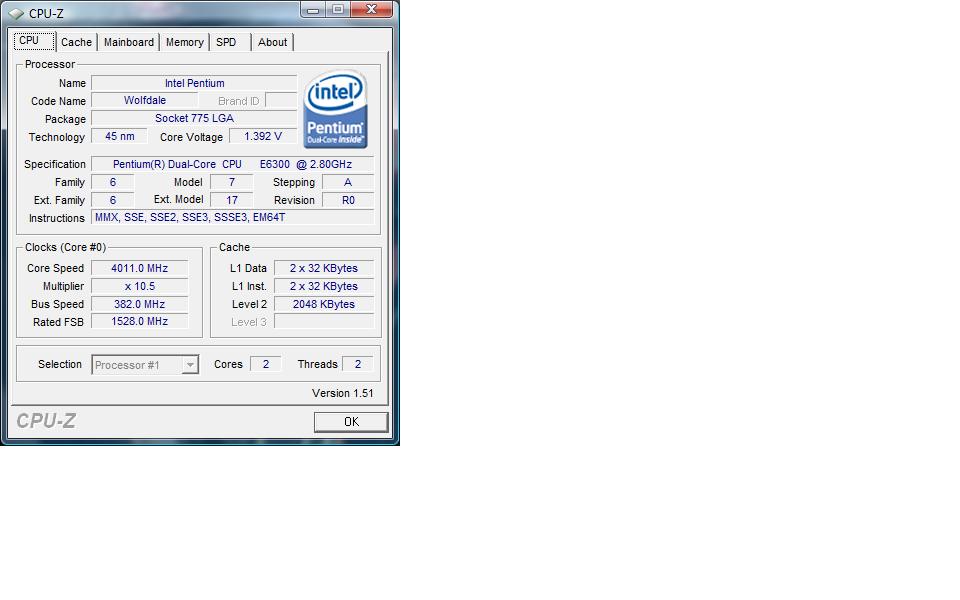
Task: Open the Processor #1 selection dropdown
Action: tap(145, 365)
